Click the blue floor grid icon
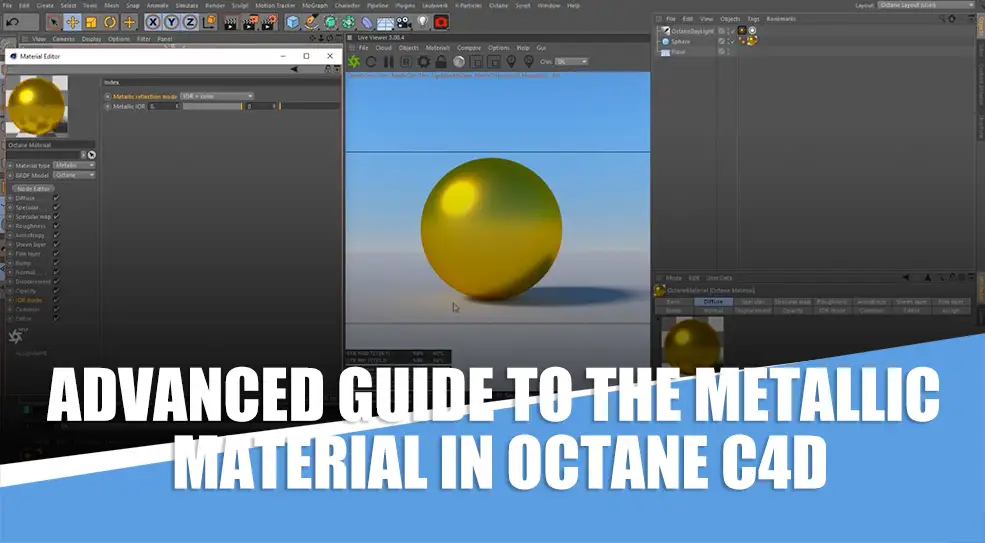 [385, 23]
